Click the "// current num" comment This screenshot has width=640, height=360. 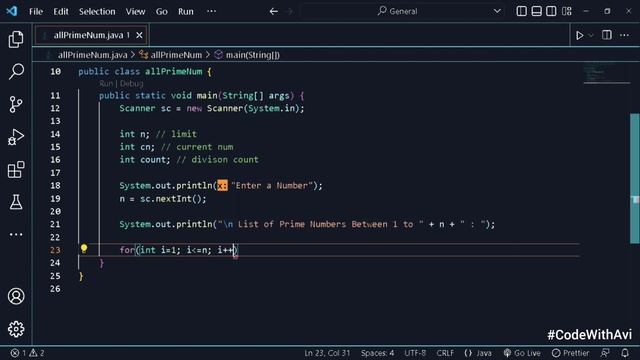point(197,147)
